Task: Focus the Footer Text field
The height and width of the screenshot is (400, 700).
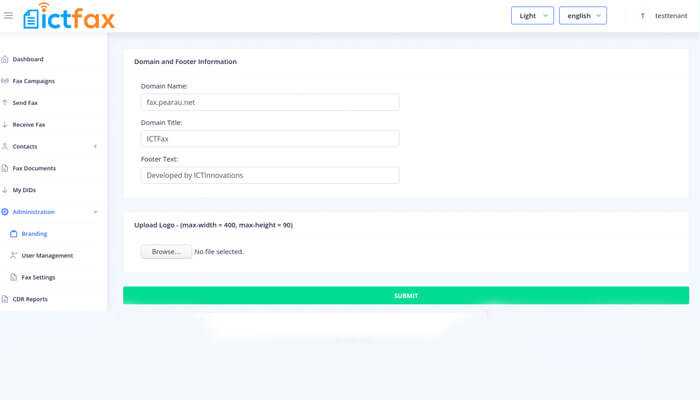Action: tap(270, 175)
